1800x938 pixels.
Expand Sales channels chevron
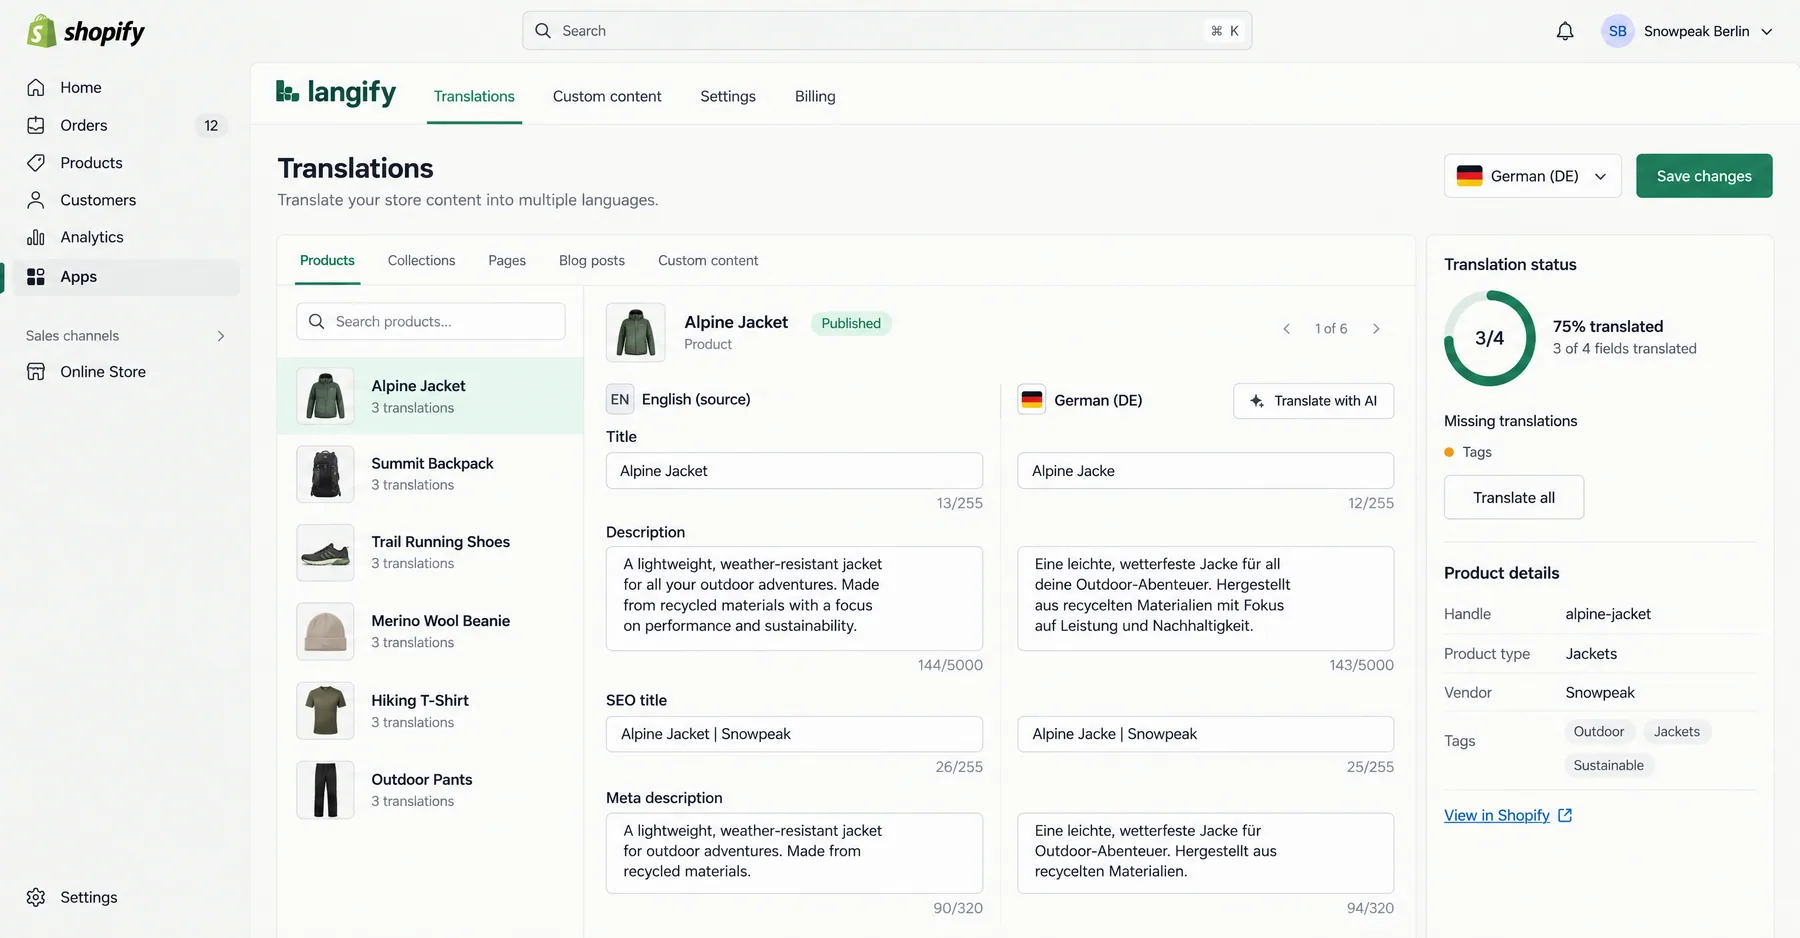tap(221, 336)
